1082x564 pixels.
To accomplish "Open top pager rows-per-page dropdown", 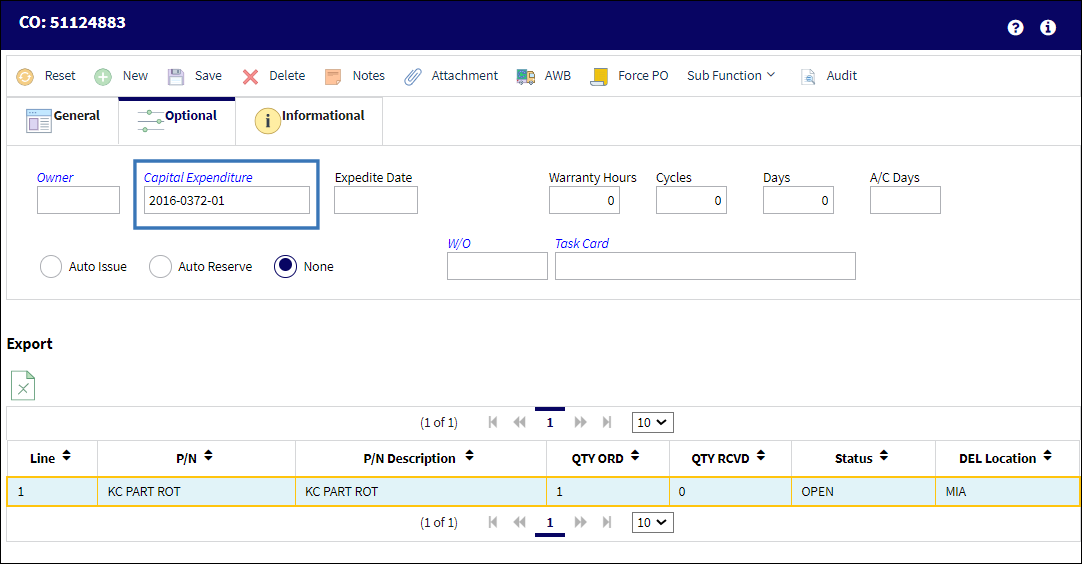I will pos(652,422).
